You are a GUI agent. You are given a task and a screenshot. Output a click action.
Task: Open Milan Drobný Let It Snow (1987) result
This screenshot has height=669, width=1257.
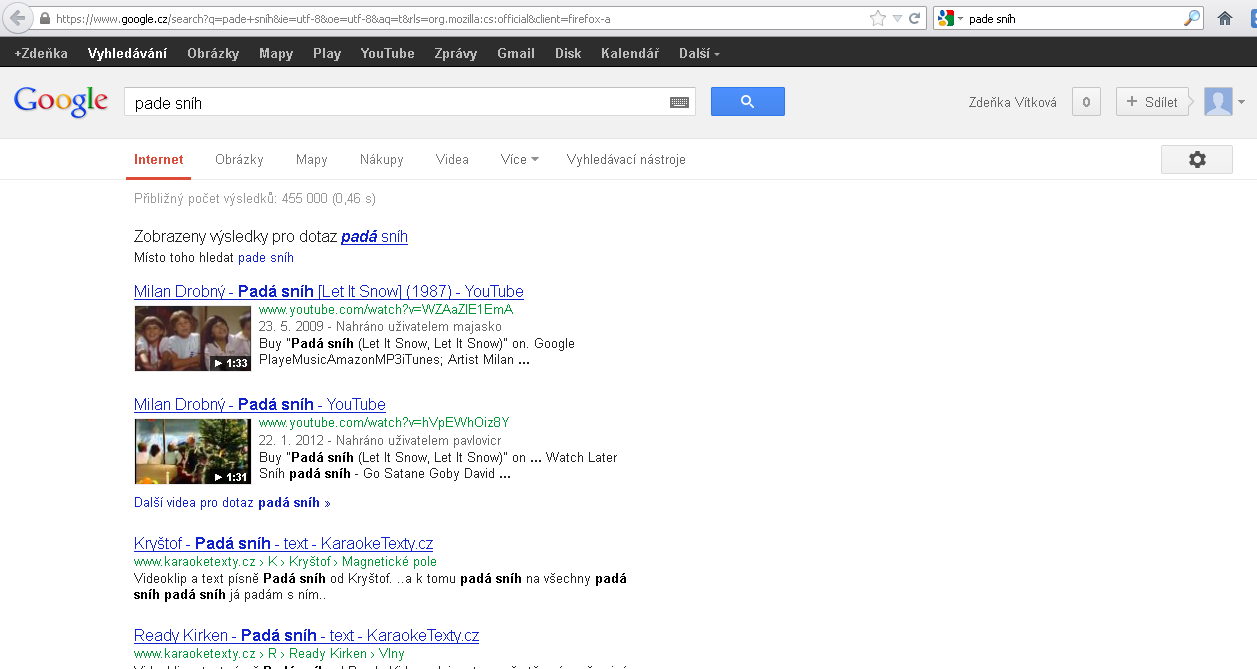[329, 292]
